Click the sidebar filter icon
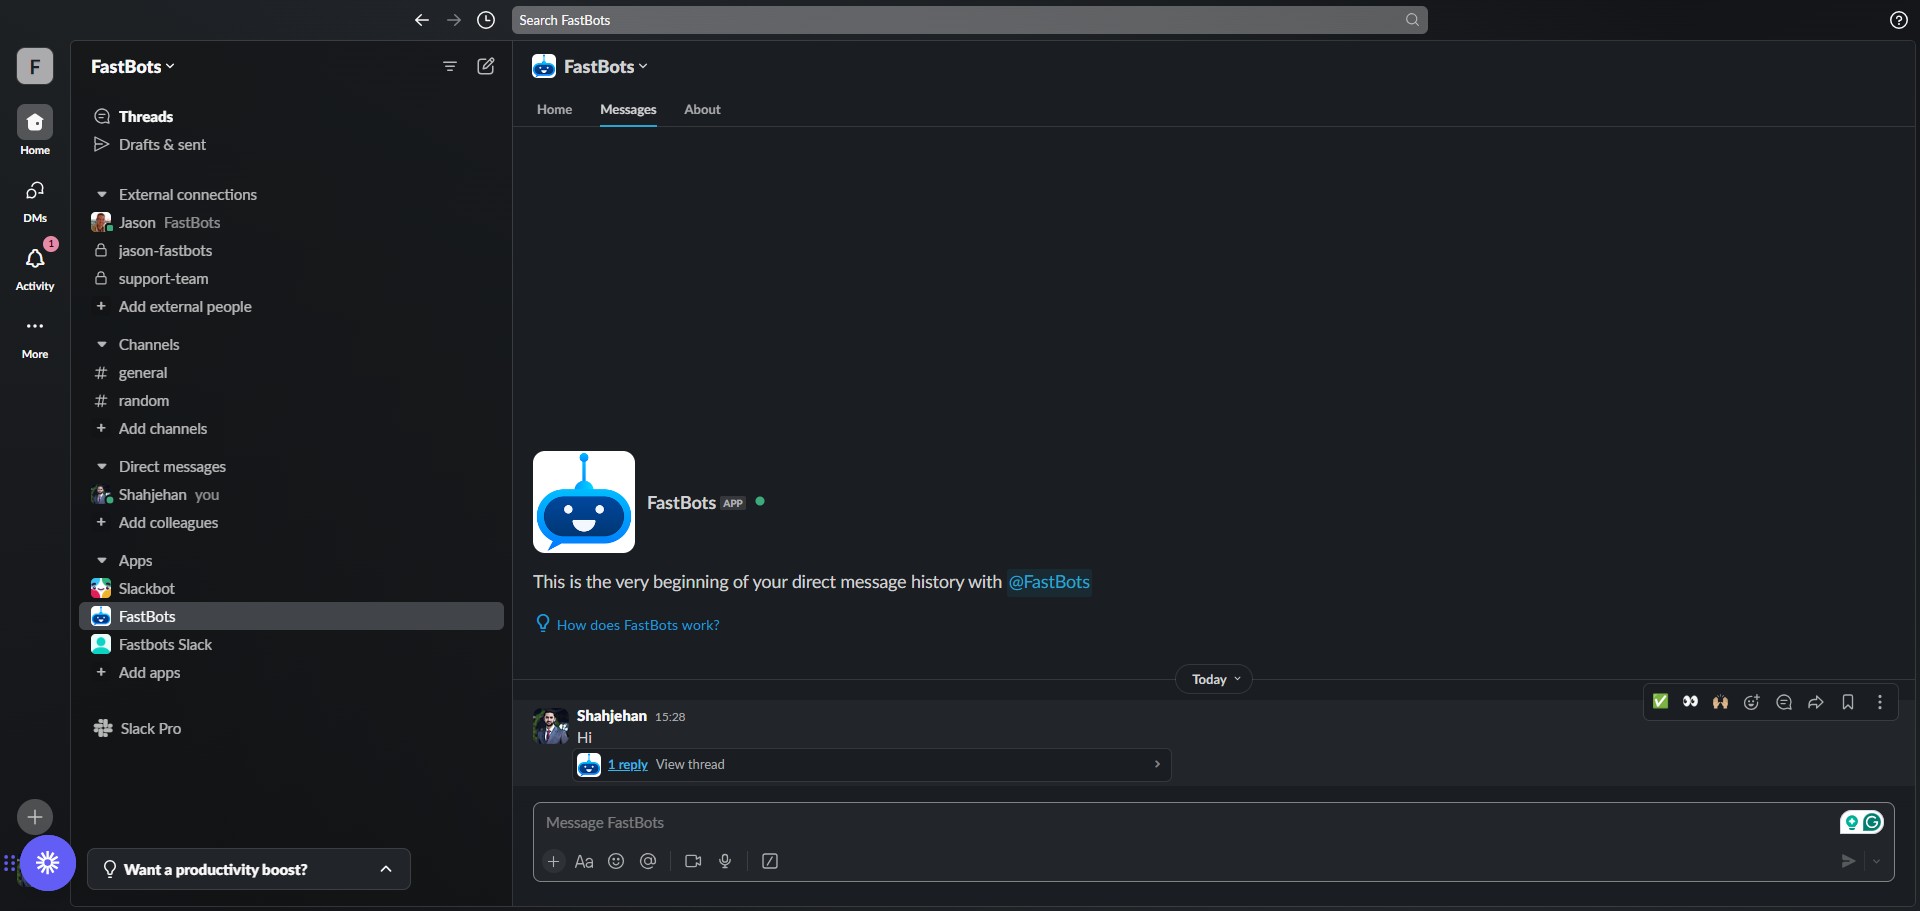1920x911 pixels. click(x=450, y=66)
